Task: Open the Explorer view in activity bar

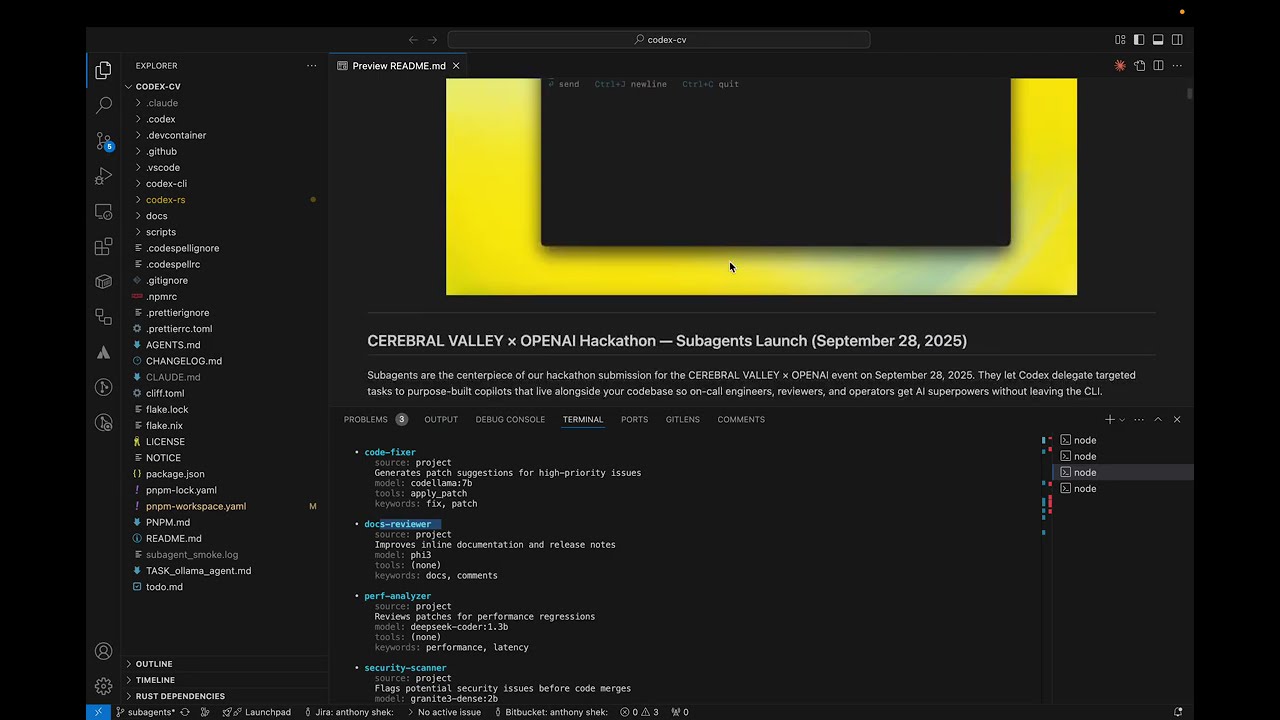Action: tap(103, 70)
